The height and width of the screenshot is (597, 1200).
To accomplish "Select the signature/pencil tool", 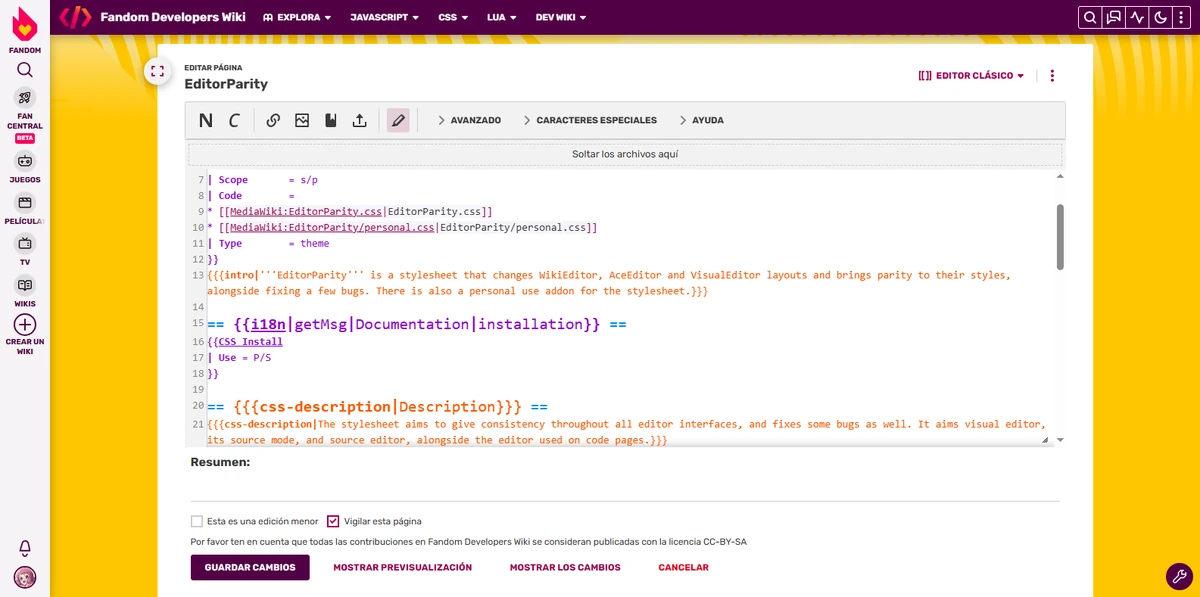I will 398,120.
